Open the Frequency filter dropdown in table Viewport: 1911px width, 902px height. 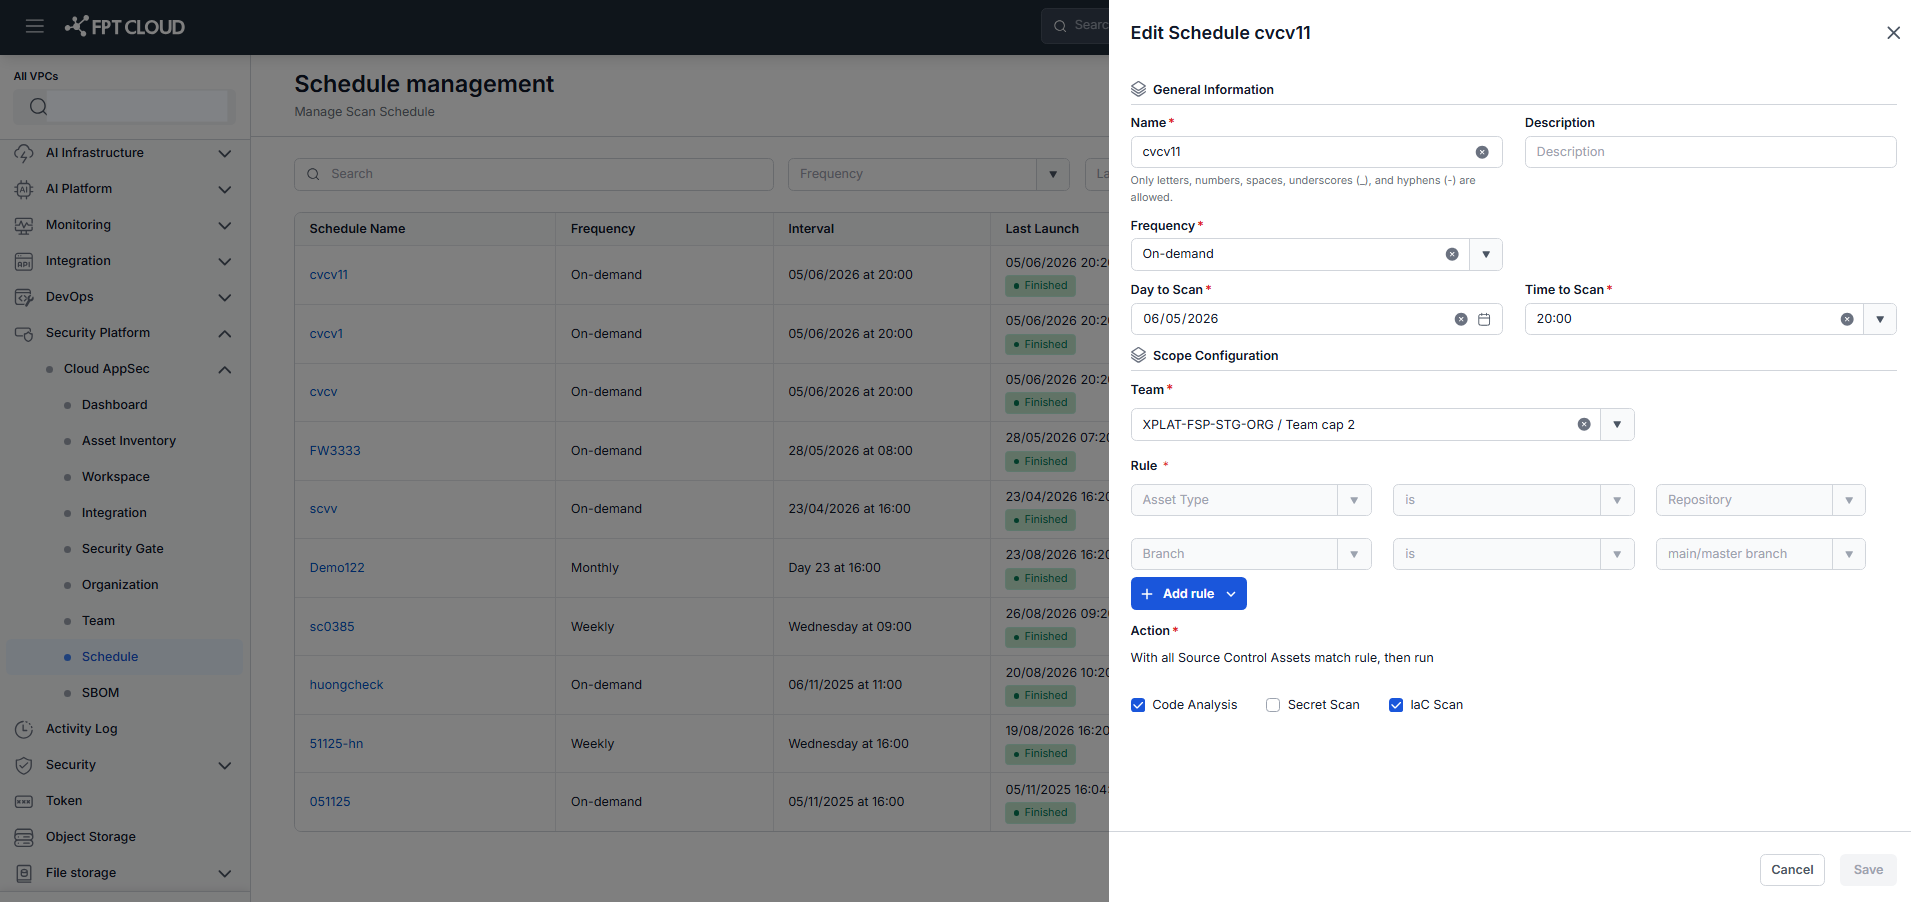coord(1053,174)
